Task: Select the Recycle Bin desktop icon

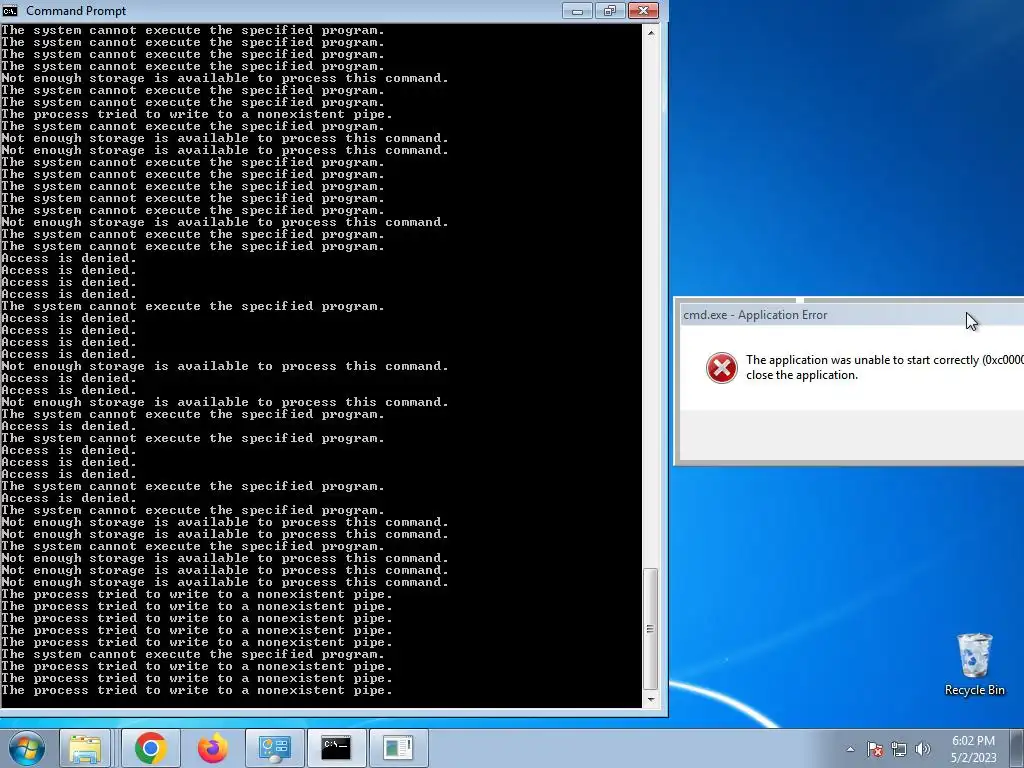Action: coord(974,664)
